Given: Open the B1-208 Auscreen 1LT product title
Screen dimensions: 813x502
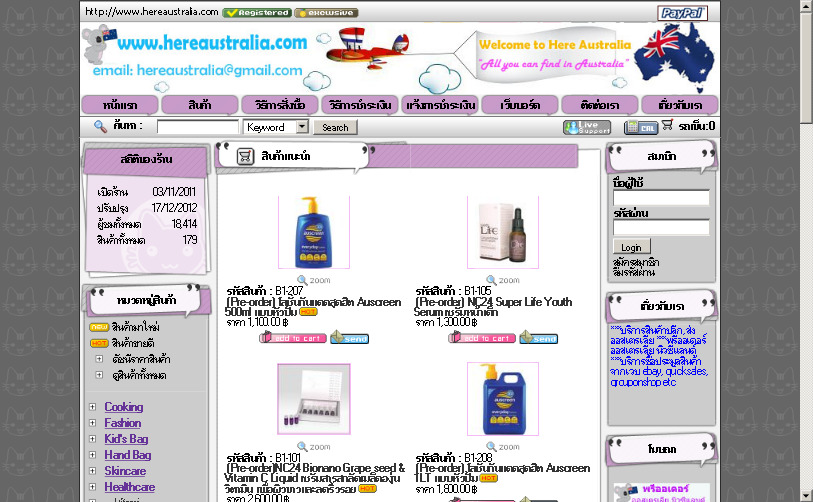Looking at the screenshot, I should (502, 473).
